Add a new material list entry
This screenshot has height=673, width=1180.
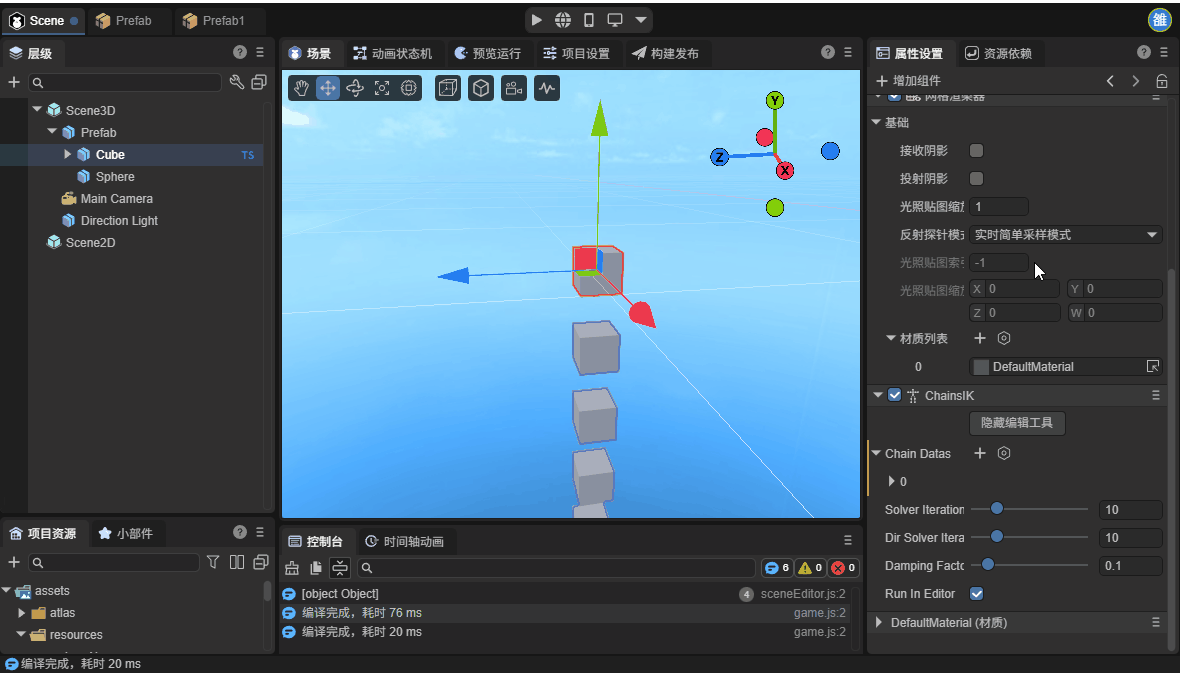980,339
